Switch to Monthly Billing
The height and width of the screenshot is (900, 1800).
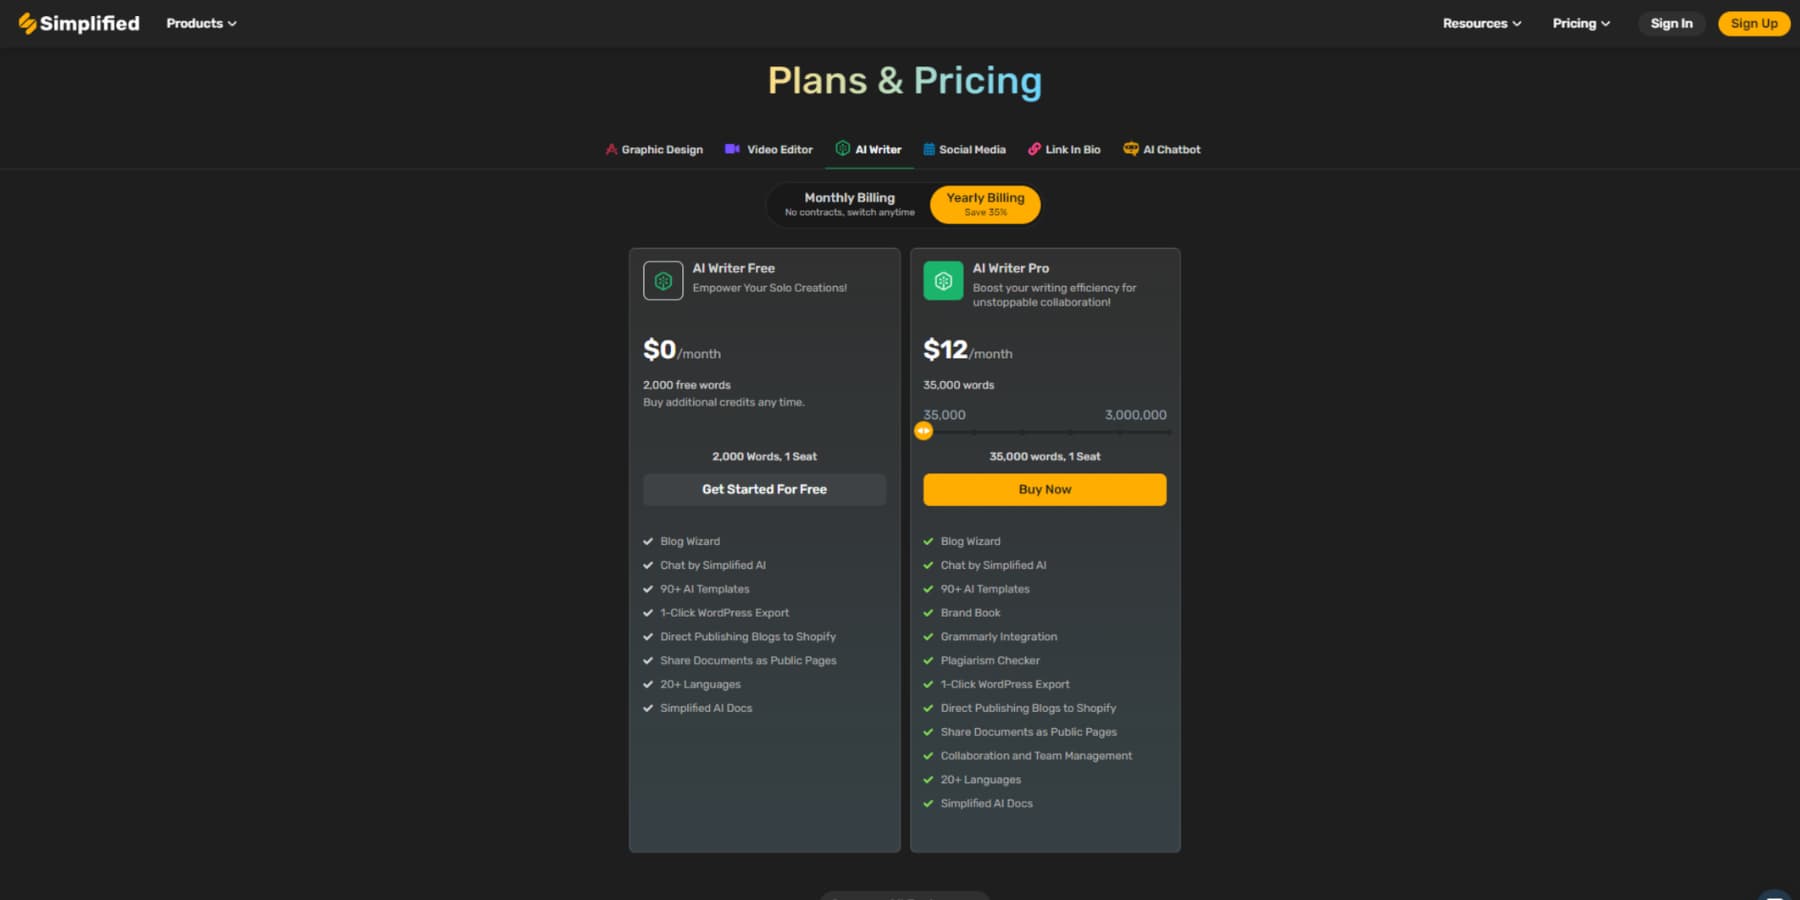click(849, 204)
